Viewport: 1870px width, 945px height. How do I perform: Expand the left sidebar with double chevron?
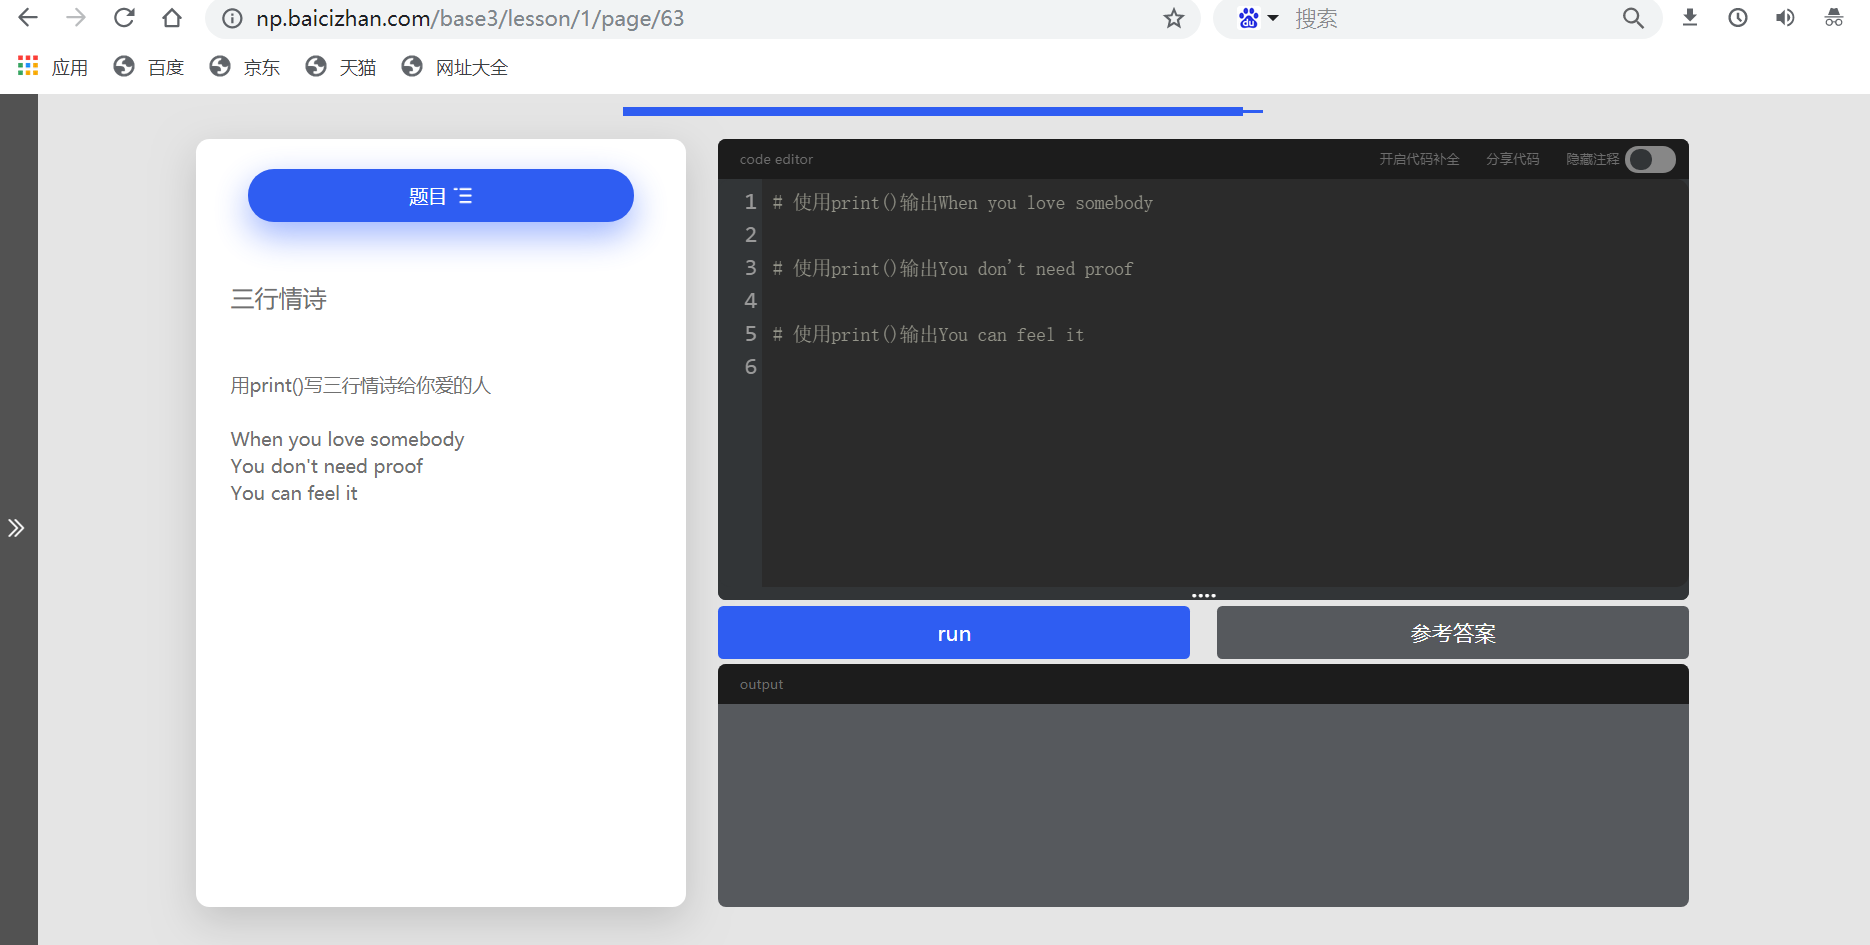click(x=16, y=528)
